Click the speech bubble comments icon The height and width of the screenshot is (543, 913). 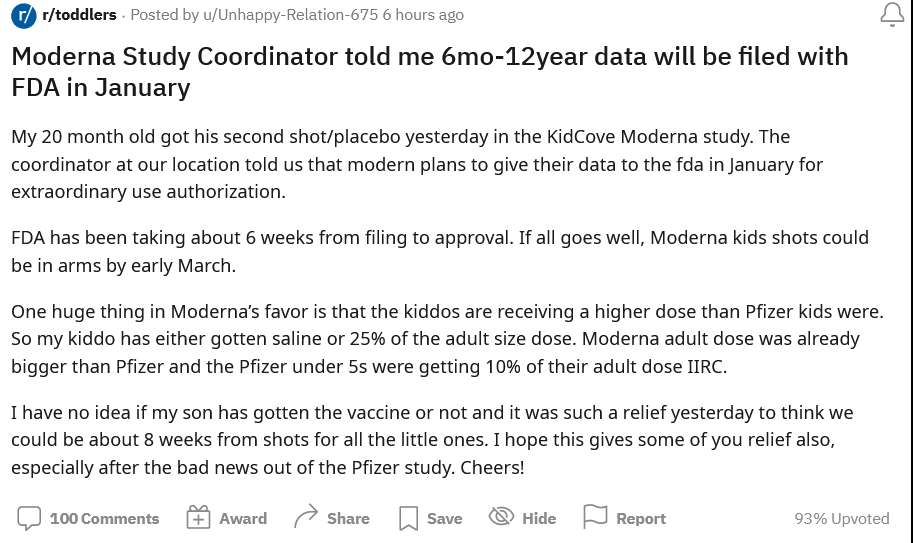29,518
